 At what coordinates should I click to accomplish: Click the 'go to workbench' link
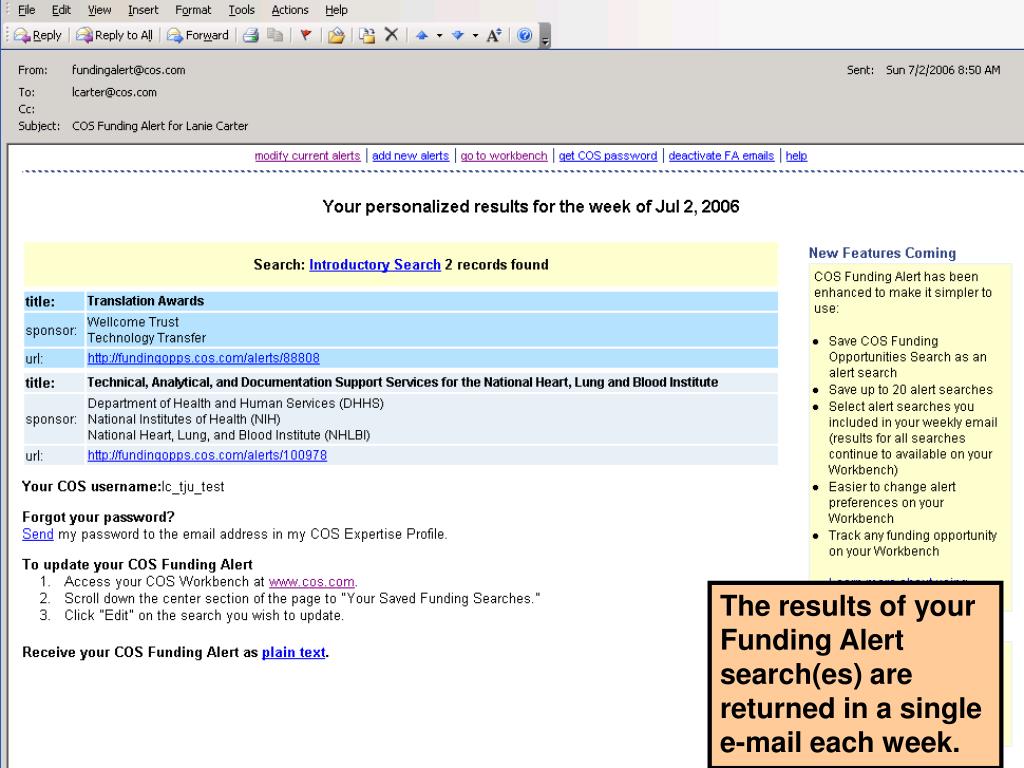[504, 155]
